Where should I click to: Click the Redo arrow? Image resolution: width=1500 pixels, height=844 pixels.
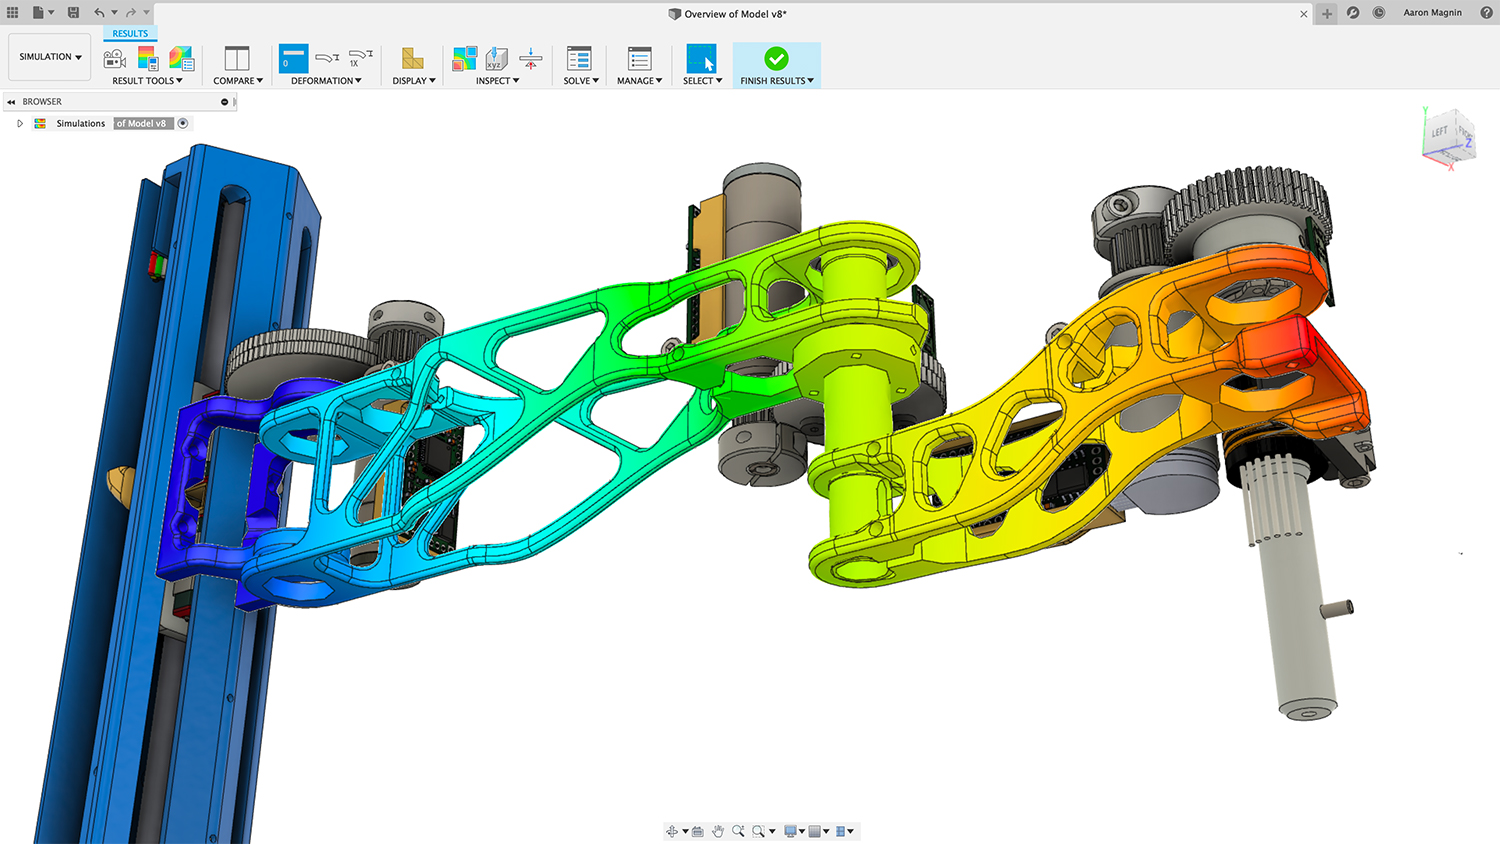(x=131, y=13)
